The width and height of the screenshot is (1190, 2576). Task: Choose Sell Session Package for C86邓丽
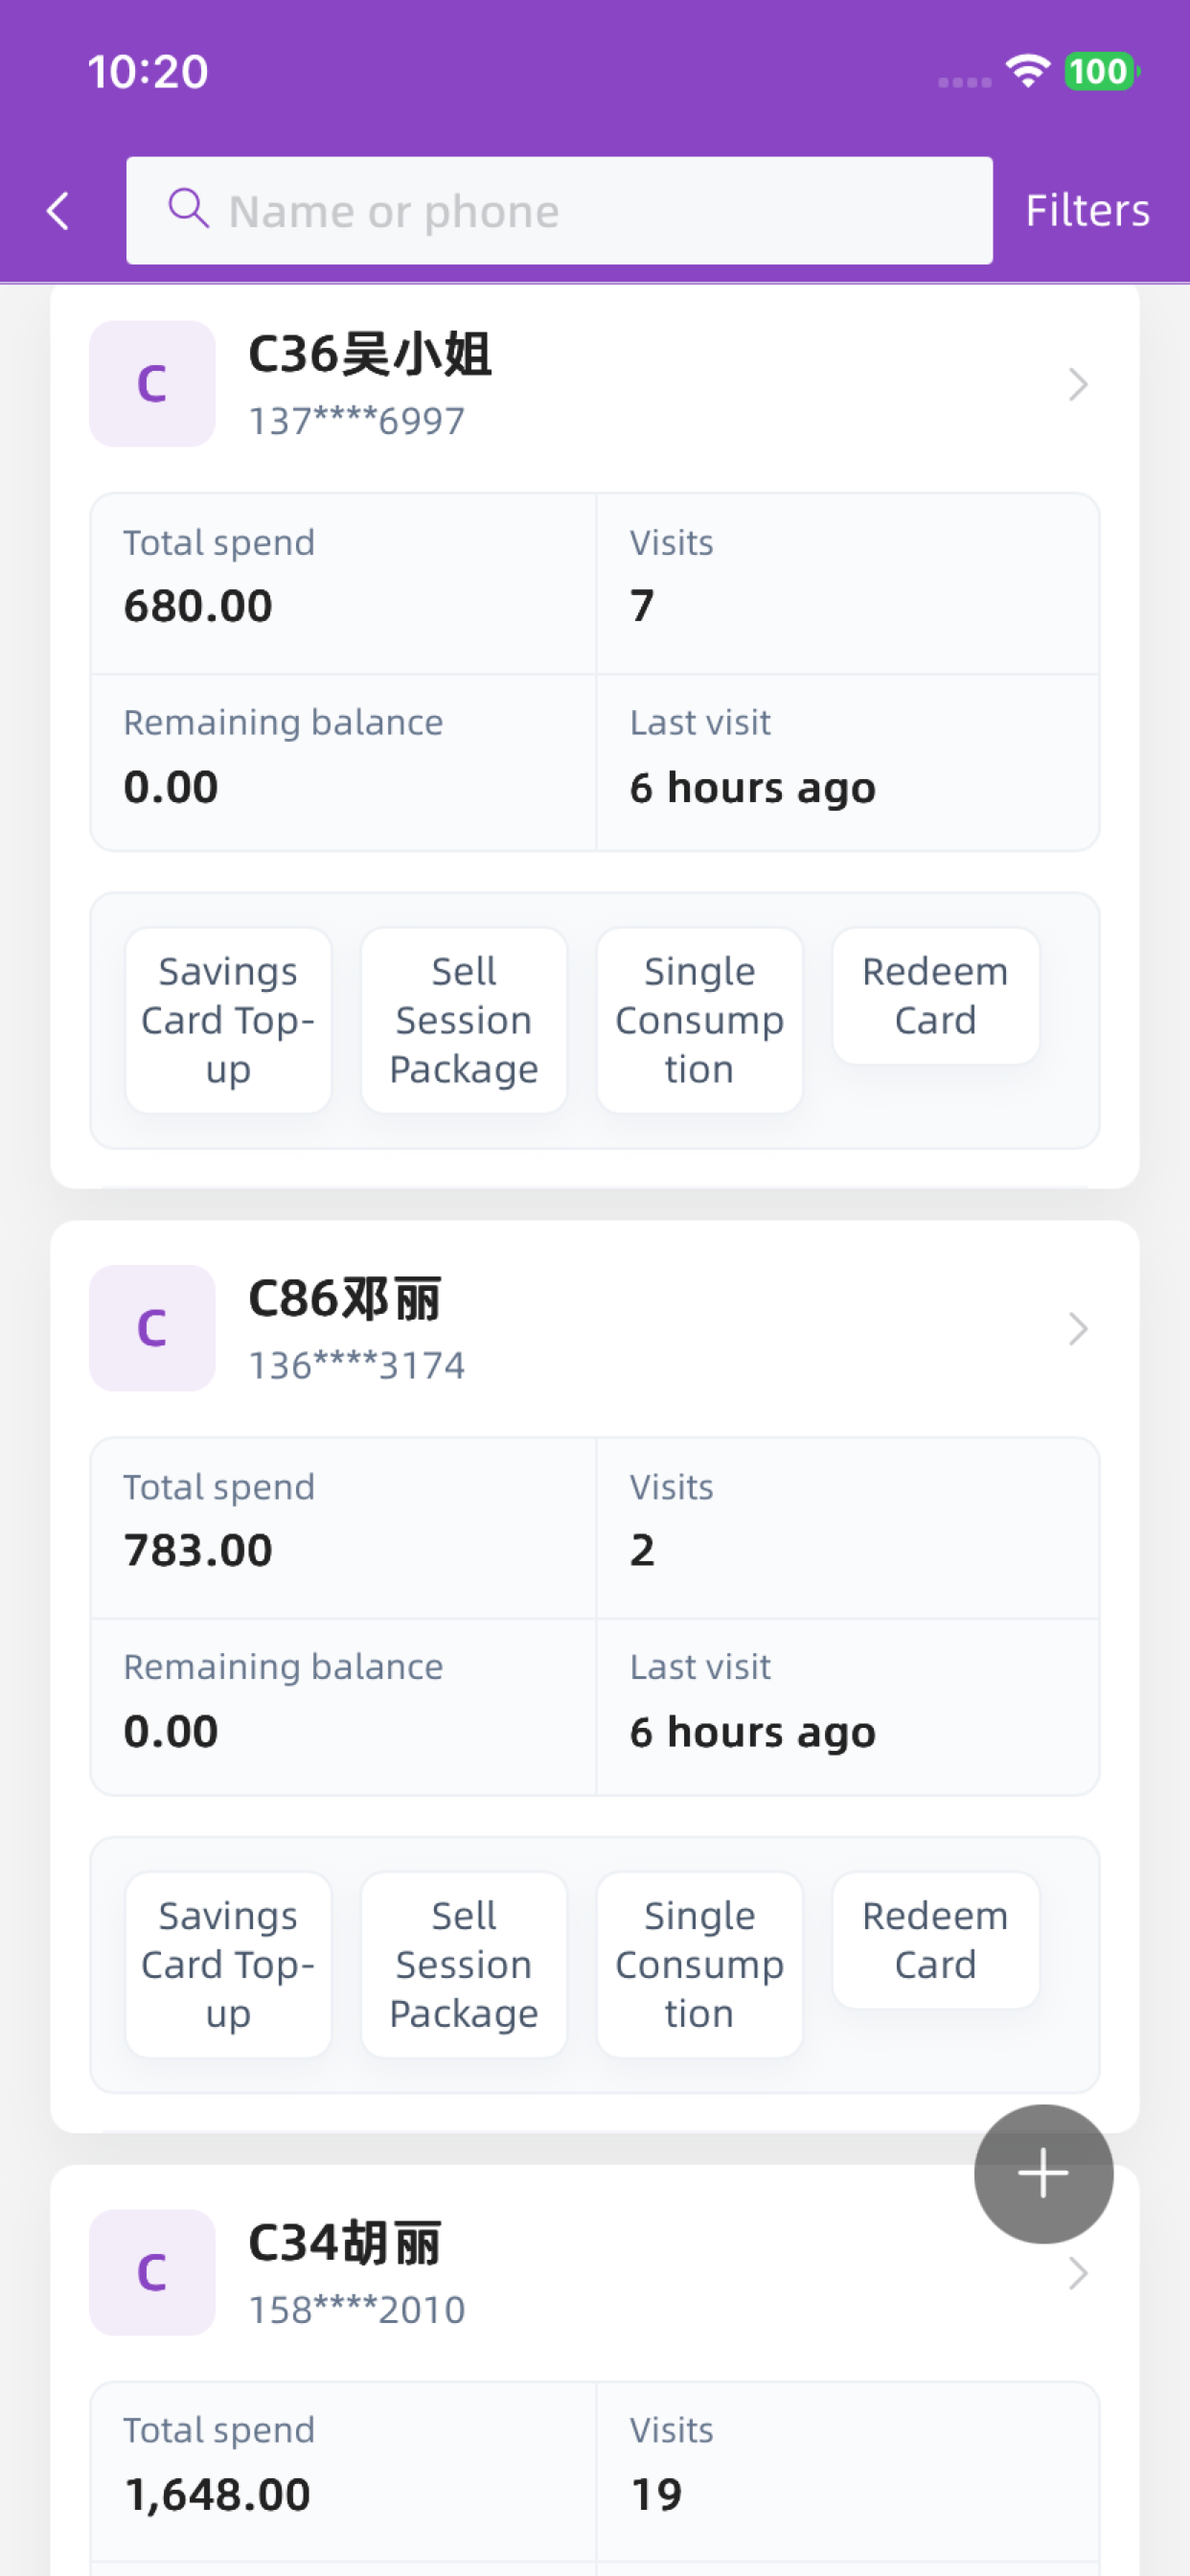(x=464, y=1964)
